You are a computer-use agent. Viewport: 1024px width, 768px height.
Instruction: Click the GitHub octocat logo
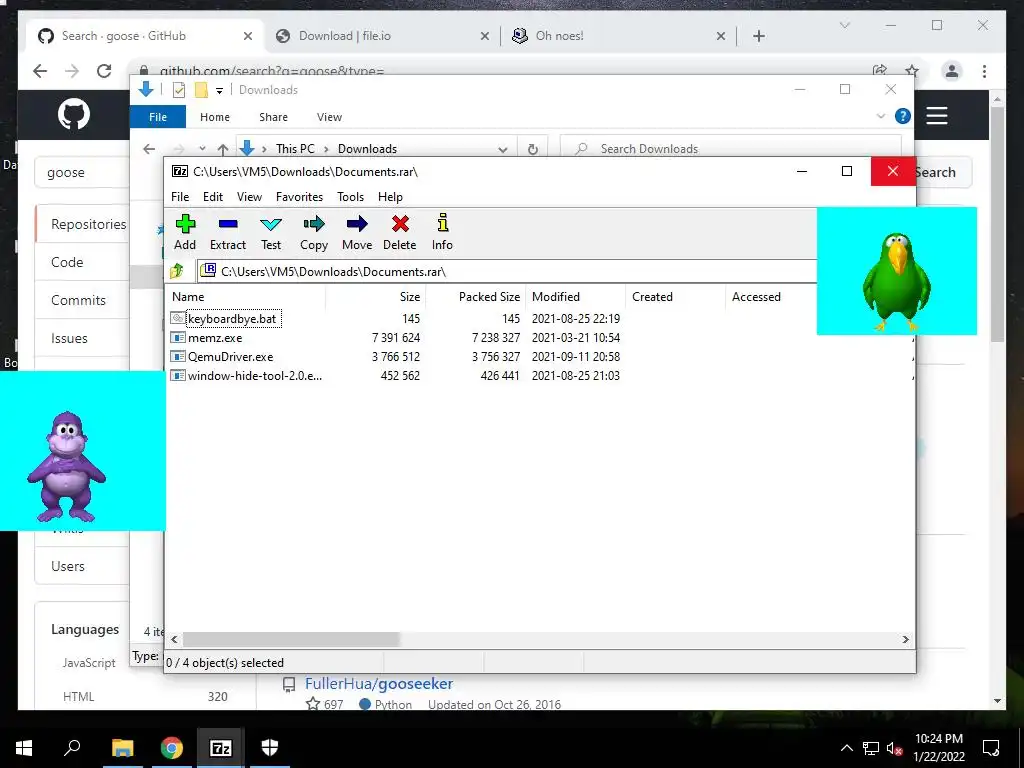(74, 114)
